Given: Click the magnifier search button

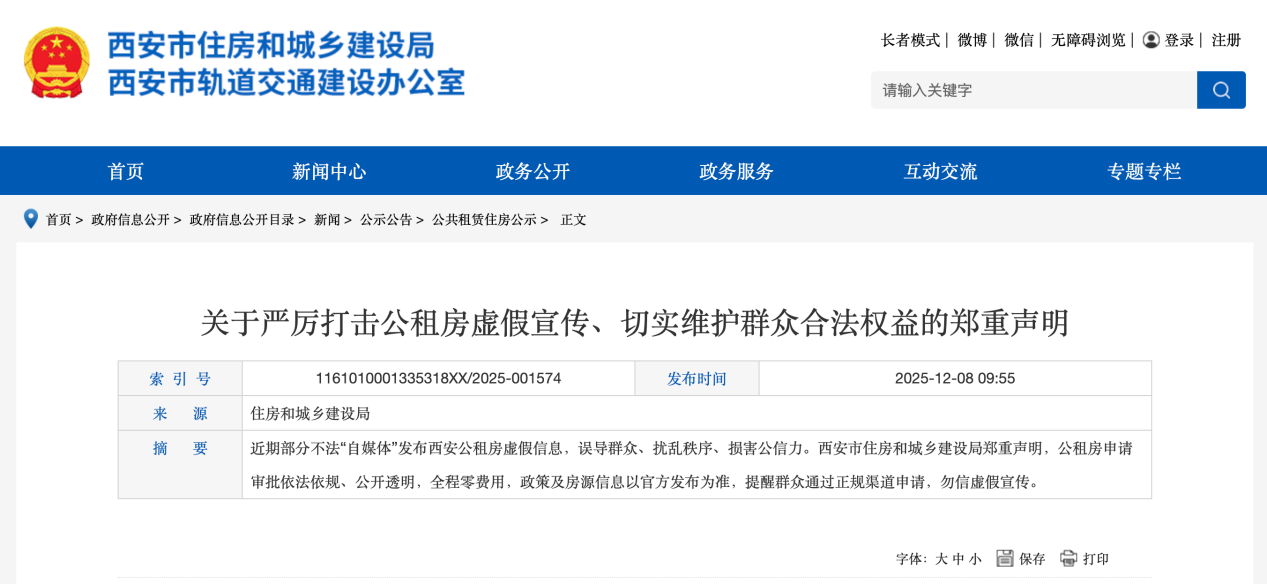Looking at the screenshot, I should (x=1221, y=90).
